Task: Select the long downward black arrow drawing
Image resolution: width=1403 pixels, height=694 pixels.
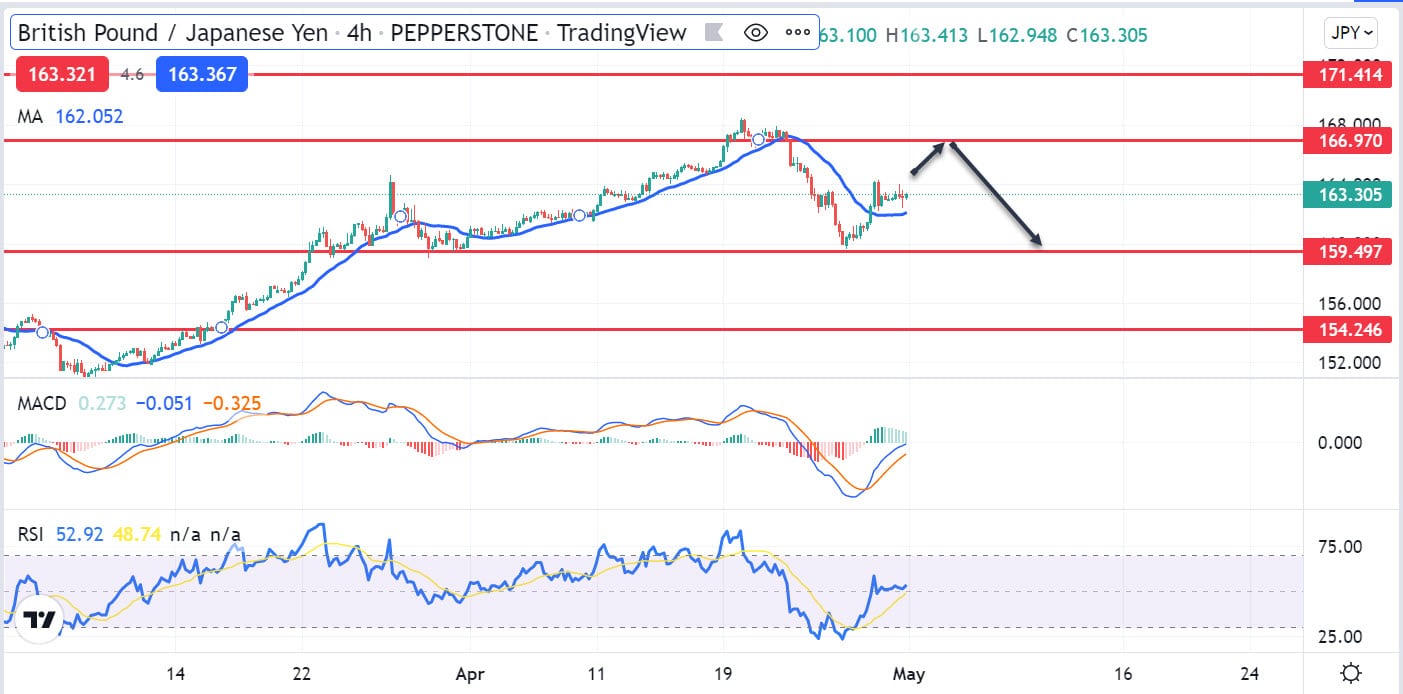Action: [x=995, y=194]
